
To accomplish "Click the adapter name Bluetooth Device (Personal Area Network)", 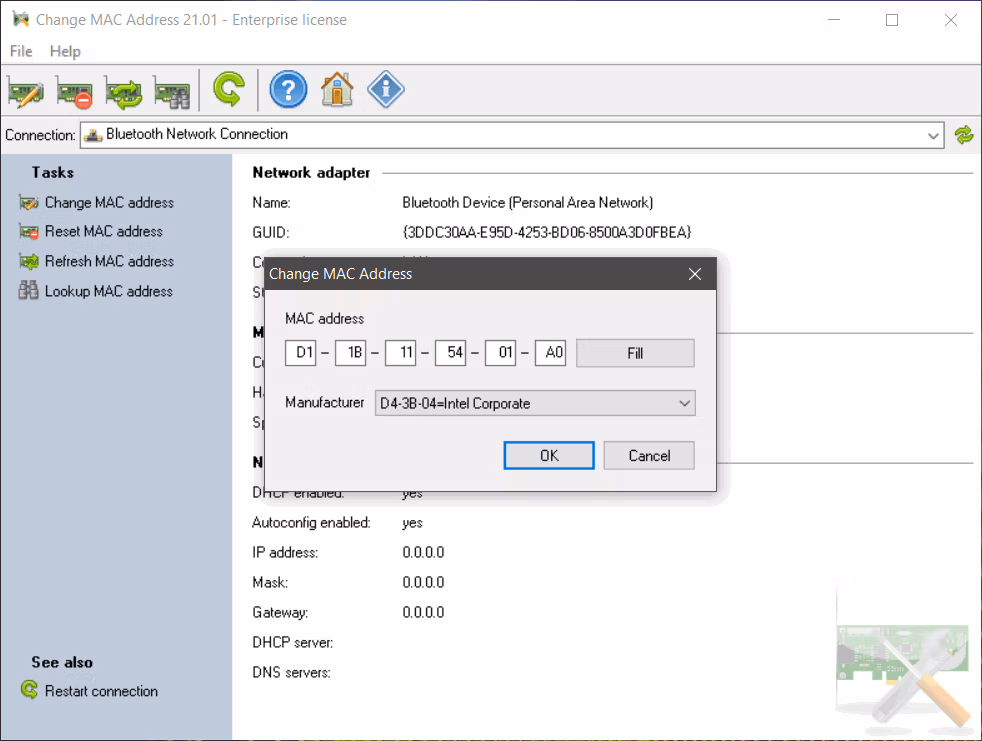I will tap(527, 202).
